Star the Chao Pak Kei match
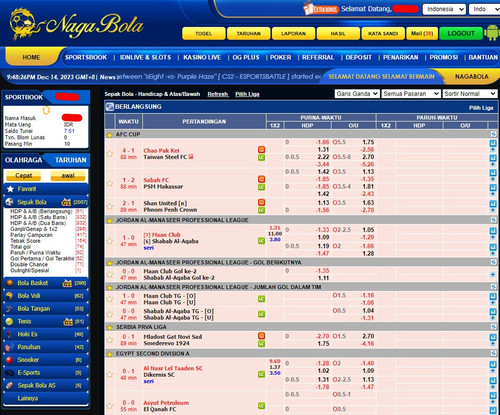This screenshot has width=500, height=415. click(x=109, y=154)
